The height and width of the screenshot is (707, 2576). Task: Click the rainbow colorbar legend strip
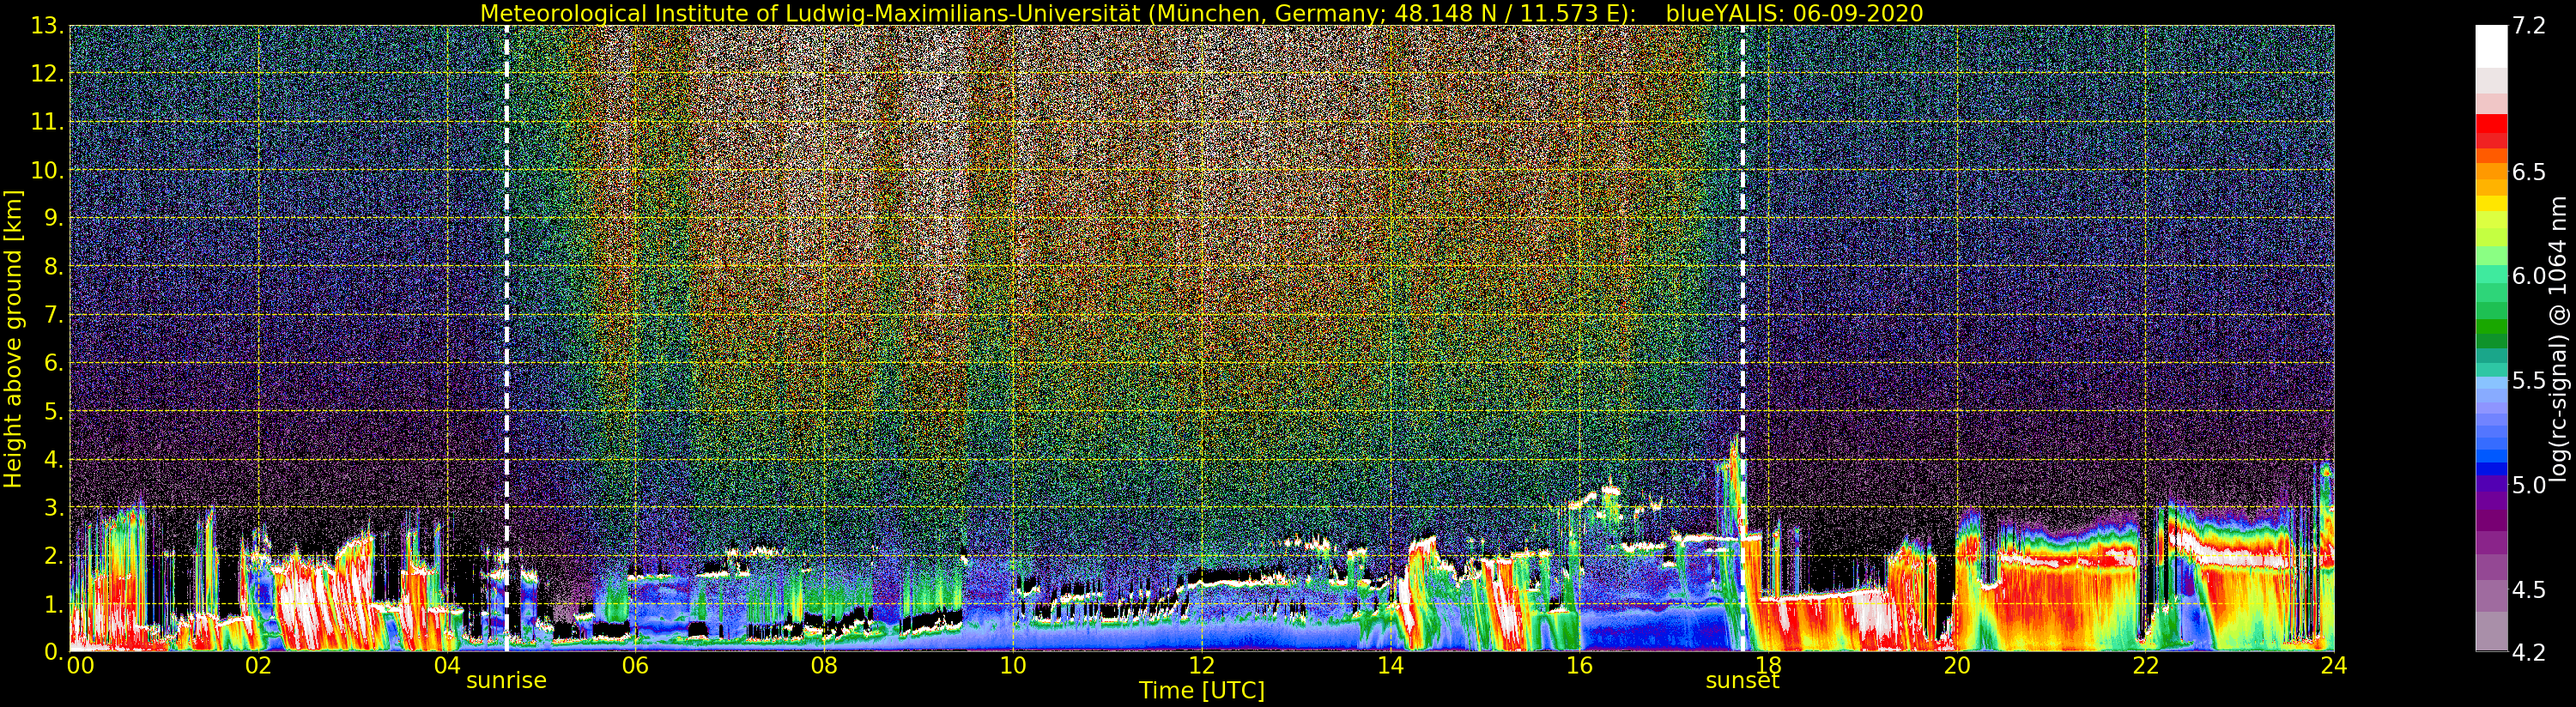pos(2491,338)
